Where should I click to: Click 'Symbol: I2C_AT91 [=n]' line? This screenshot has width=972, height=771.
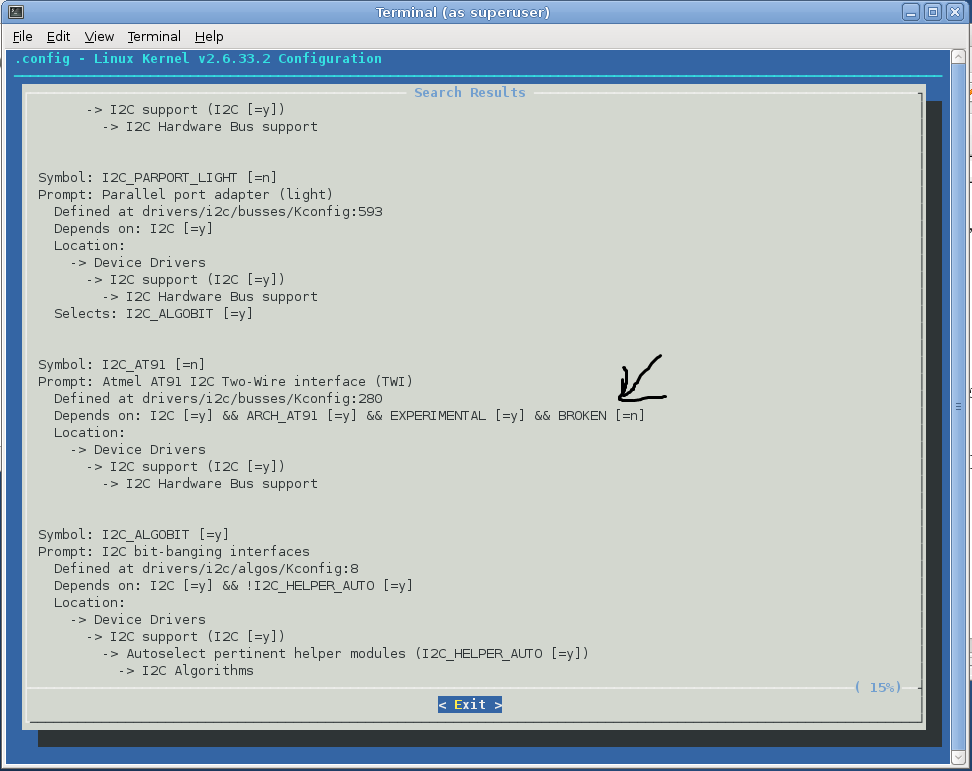coord(122,364)
